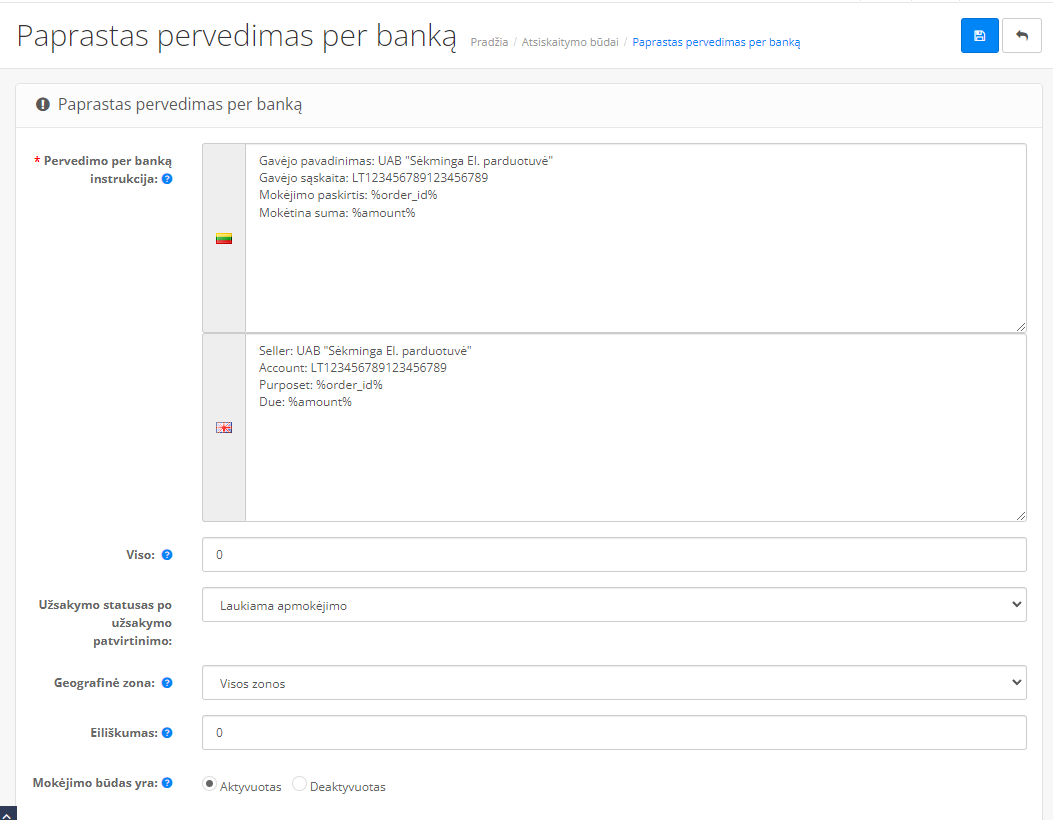Click the blue save floppy disk icon
This screenshot has height=820, width=1053.
coord(979,36)
